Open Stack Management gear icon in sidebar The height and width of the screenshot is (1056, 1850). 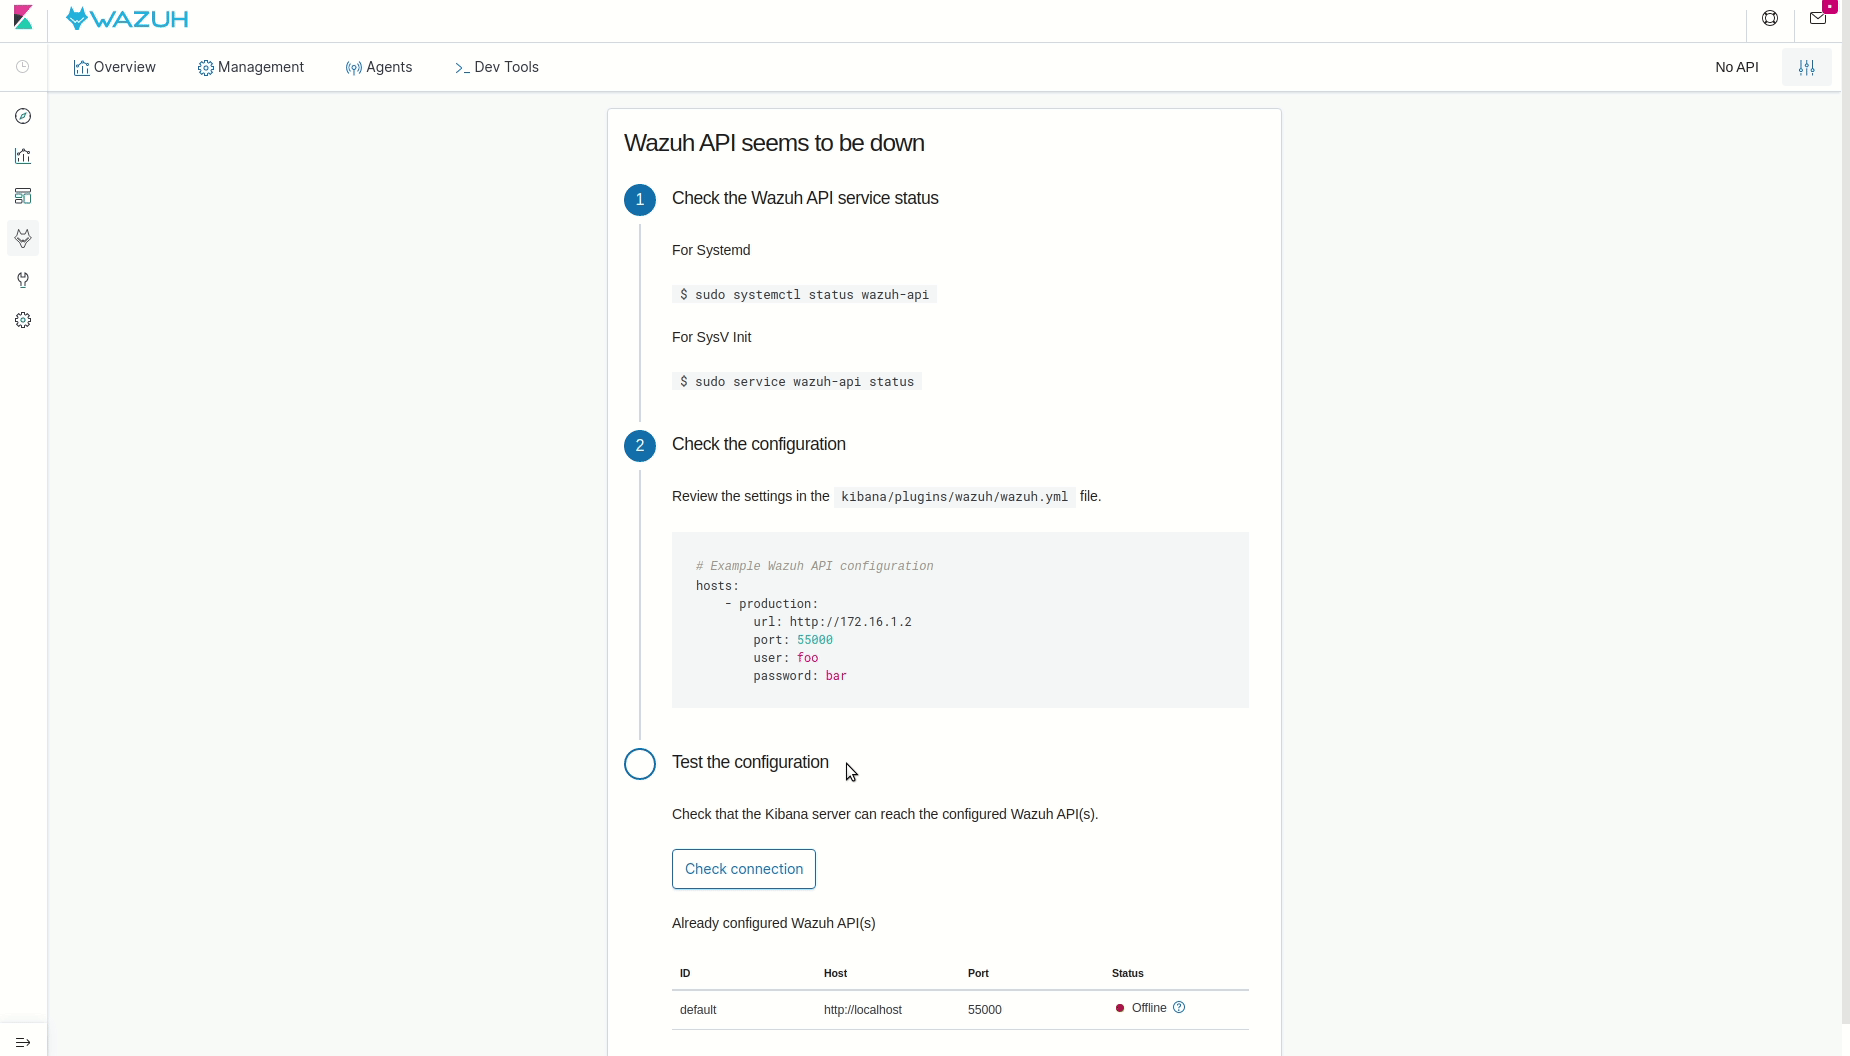(x=23, y=320)
